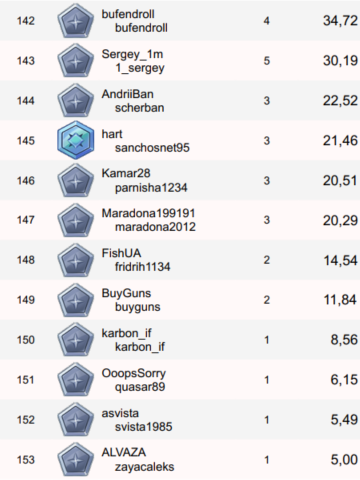Click the pentagon badge beside BuyGuns
360x480 pixels.
pos(76,300)
